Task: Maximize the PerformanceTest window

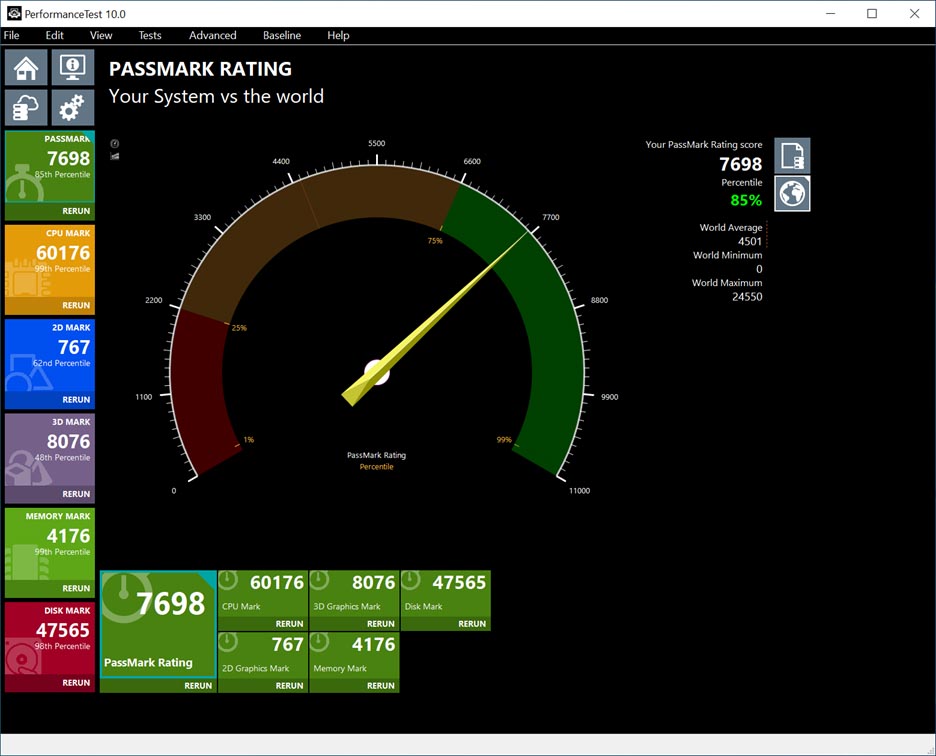Action: pyautogui.click(x=872, y=13)
